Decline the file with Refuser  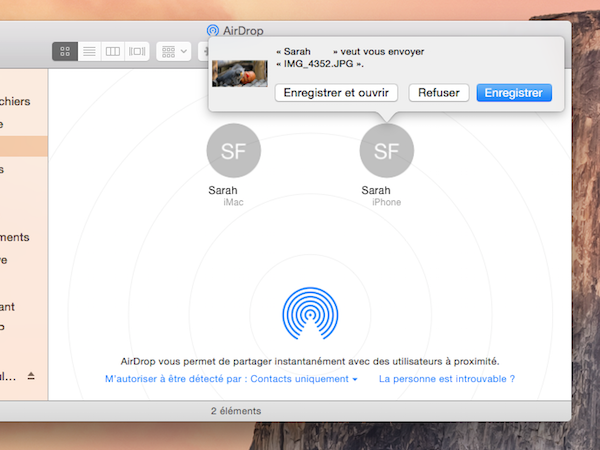coord(439,93)
